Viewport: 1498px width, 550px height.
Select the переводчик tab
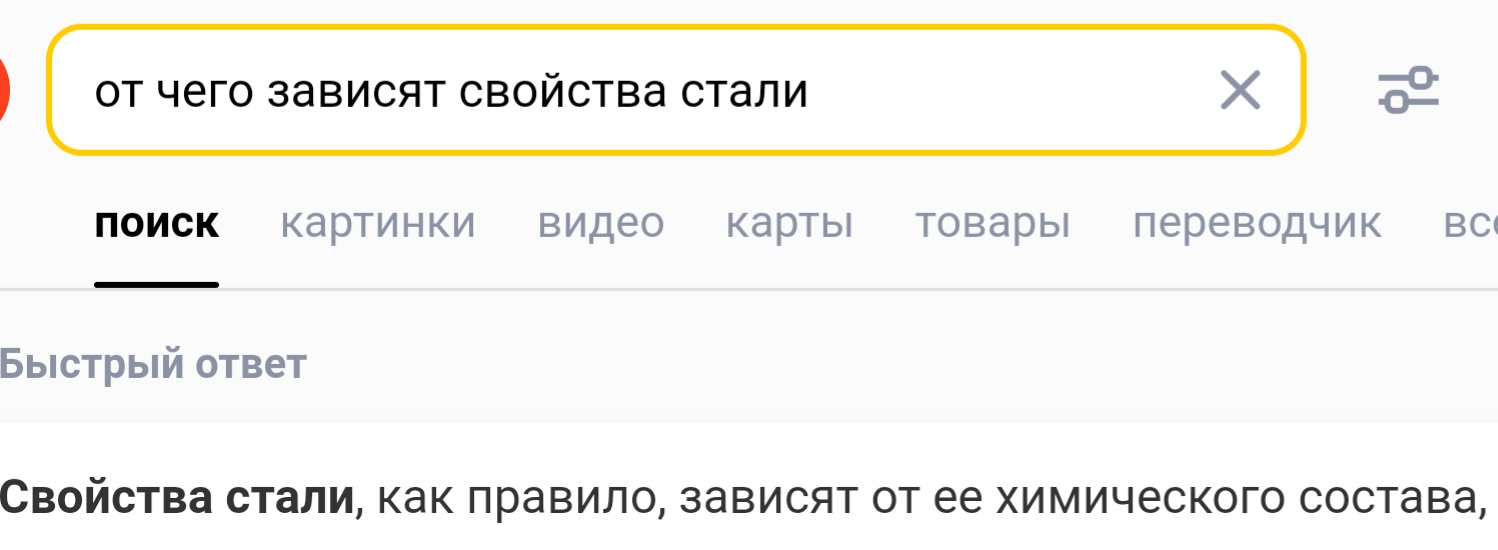(x=1257, y=224)
